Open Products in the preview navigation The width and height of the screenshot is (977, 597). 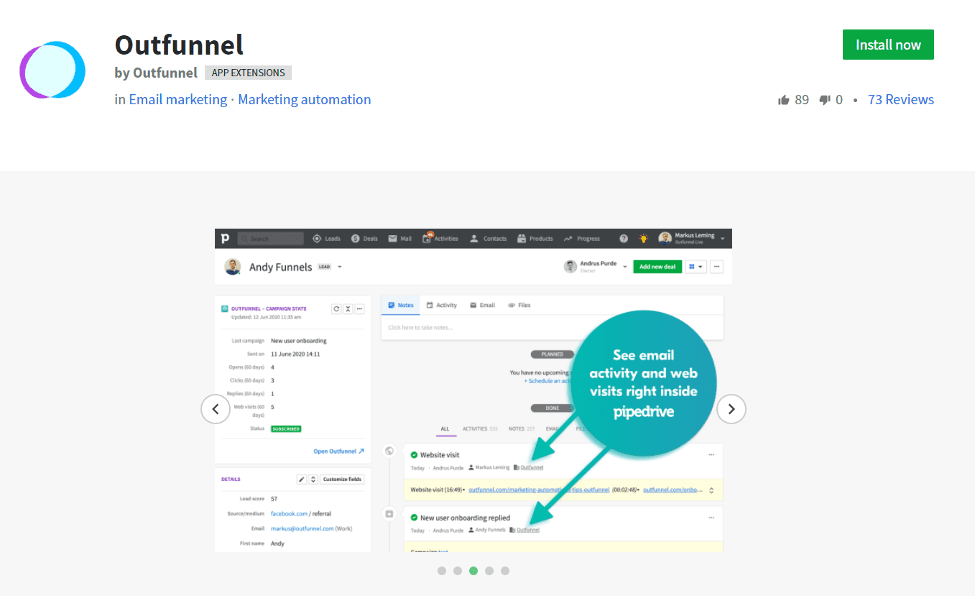tap(535, 239)
